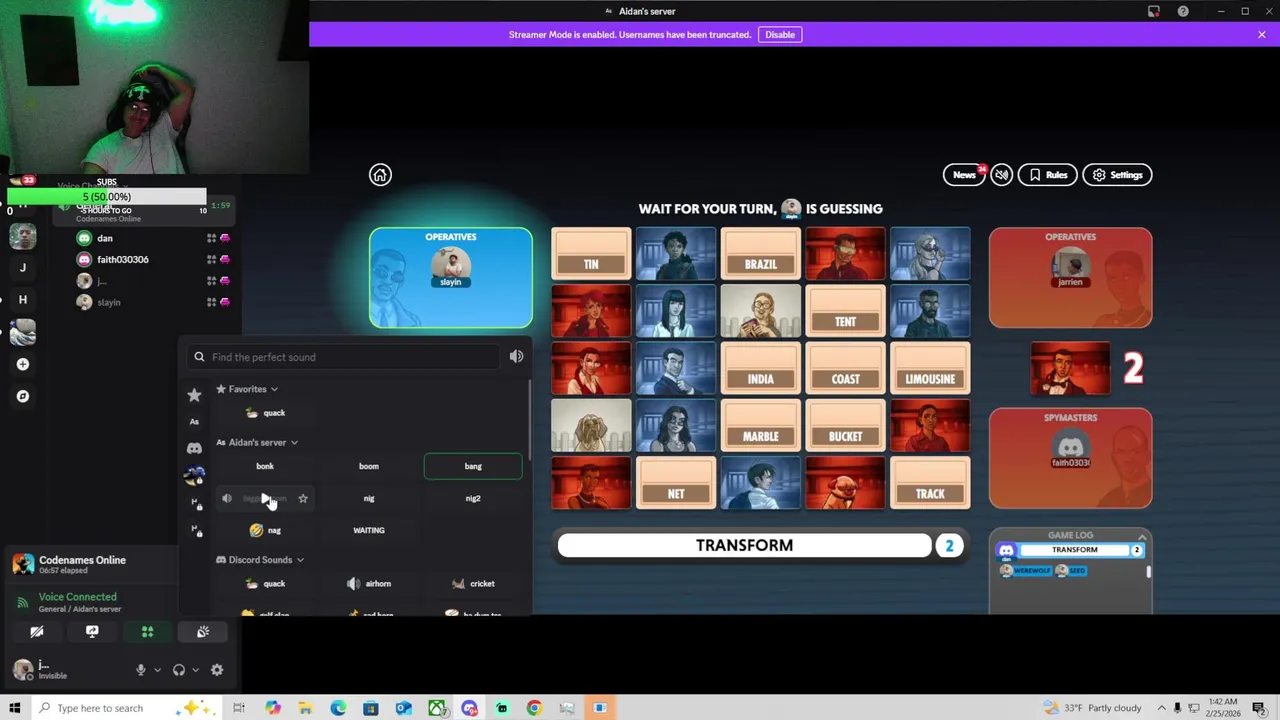This screenshot has width=1280, height=720.
Task: Open Codenames Settings
Action: tap(1117, 175)
